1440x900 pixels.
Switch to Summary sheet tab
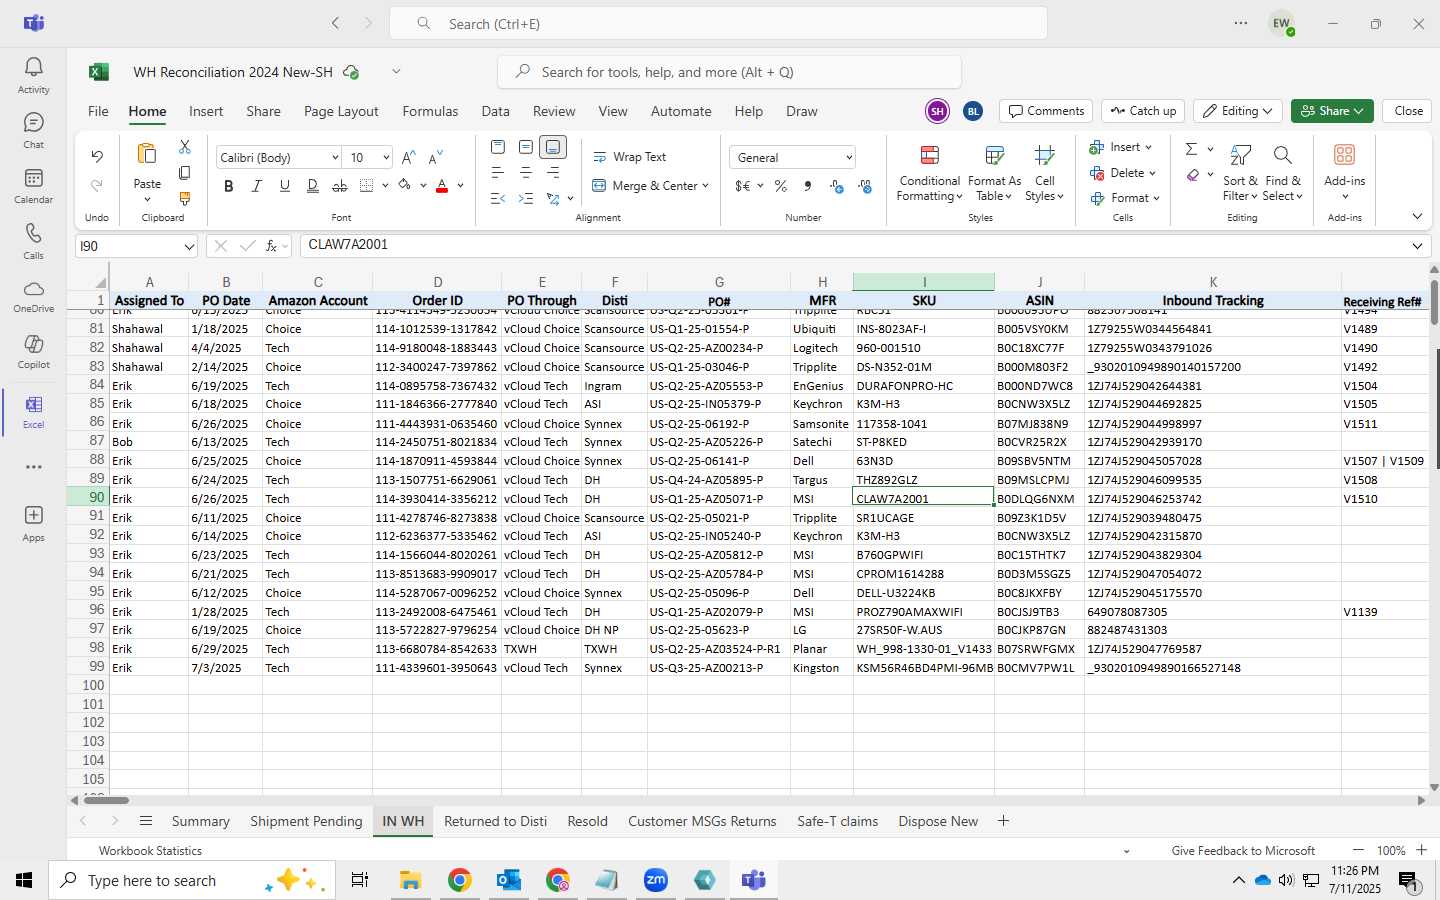pos(200,821)
